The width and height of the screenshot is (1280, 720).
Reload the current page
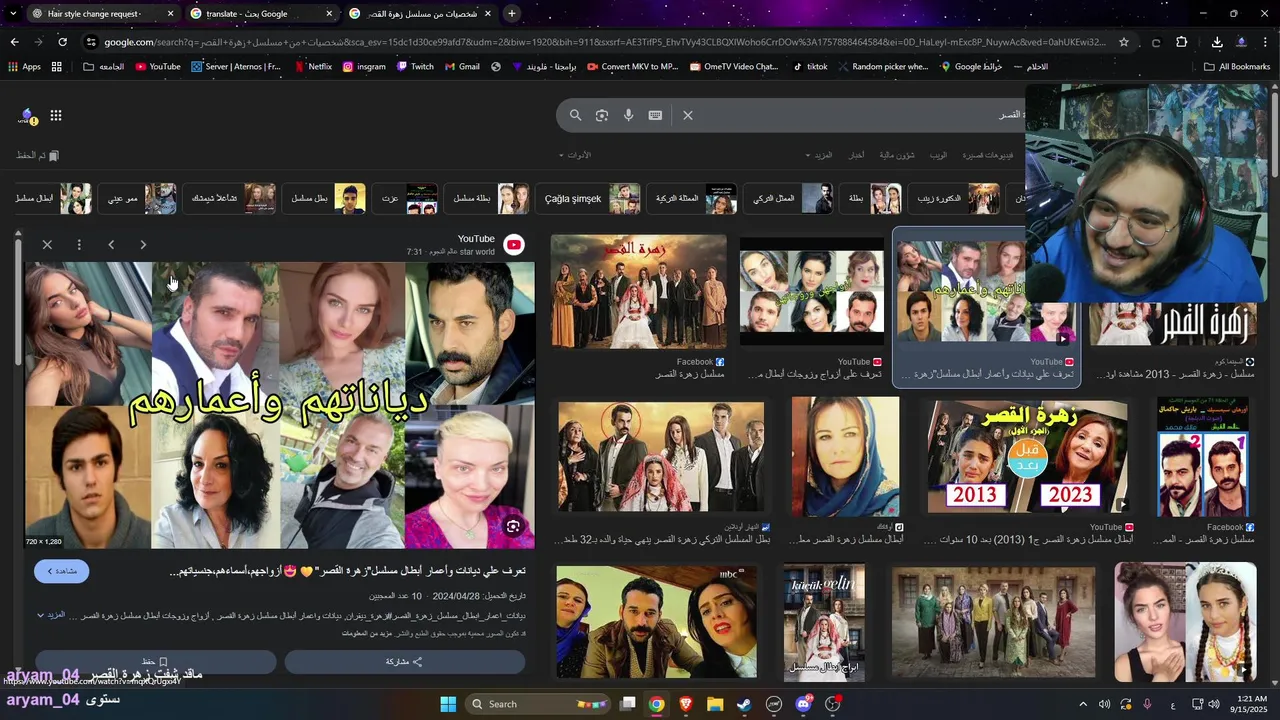[x=62, y=42]
